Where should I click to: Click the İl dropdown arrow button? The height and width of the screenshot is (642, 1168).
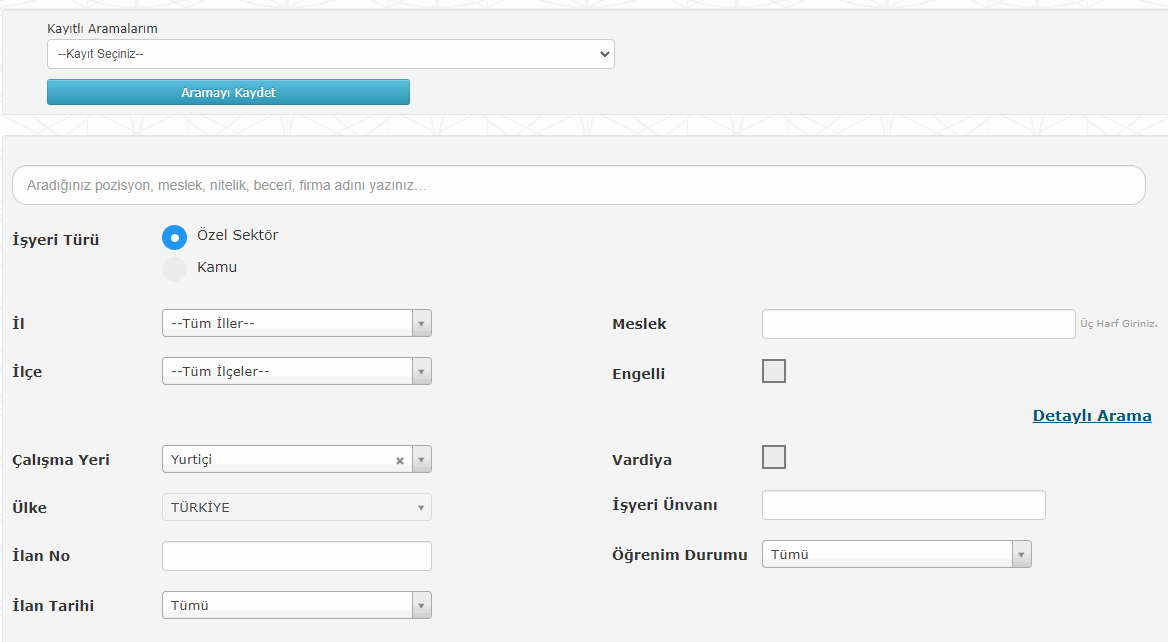click(x=421, y=323)
